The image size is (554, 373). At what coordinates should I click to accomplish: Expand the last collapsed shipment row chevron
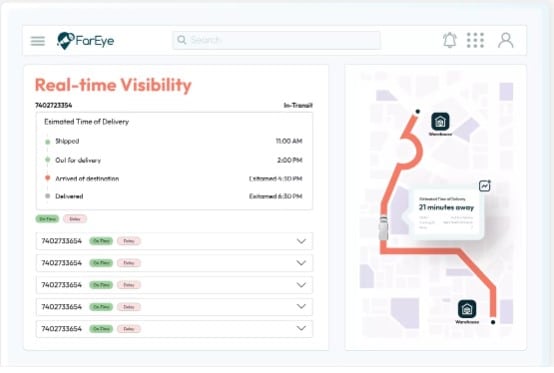point(301,328)
